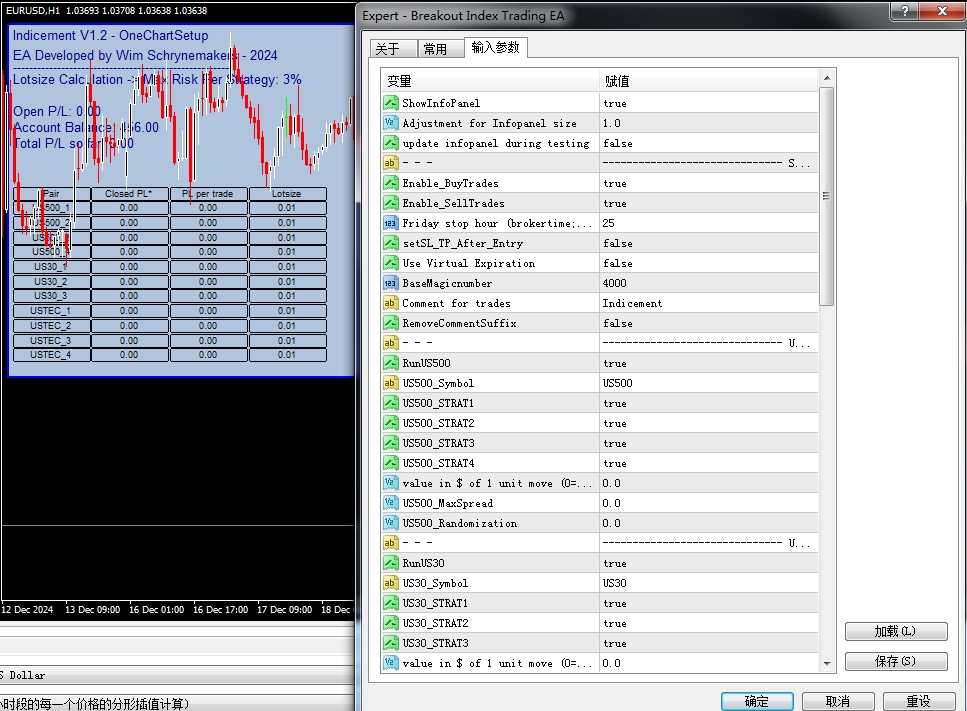Click the ShowInfoPanel boolean parameter icon
Viewport: 967px width, 711px height.
391,103
